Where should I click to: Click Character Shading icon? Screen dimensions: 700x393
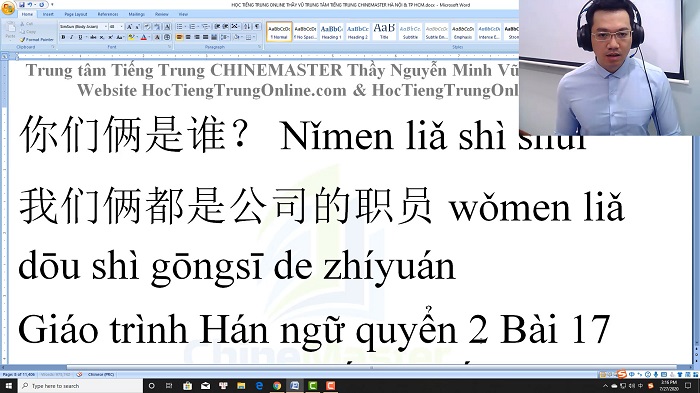(x=158, y=38)
